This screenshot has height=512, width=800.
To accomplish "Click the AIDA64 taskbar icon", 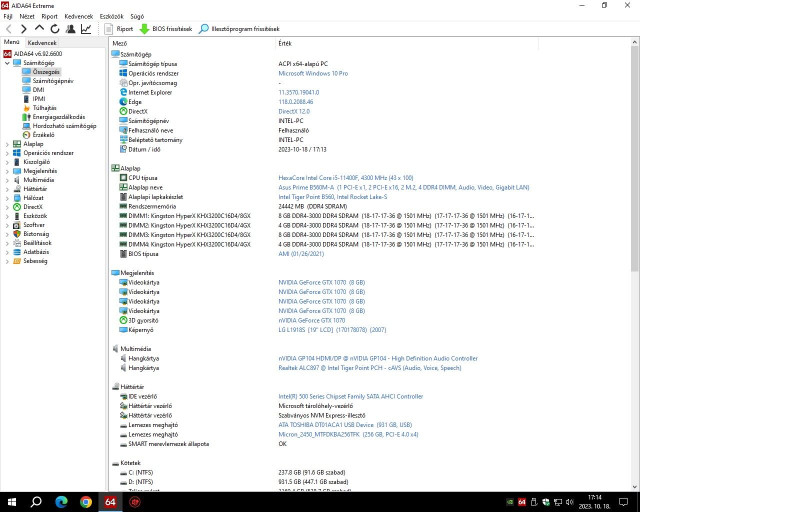I will 110,502.
